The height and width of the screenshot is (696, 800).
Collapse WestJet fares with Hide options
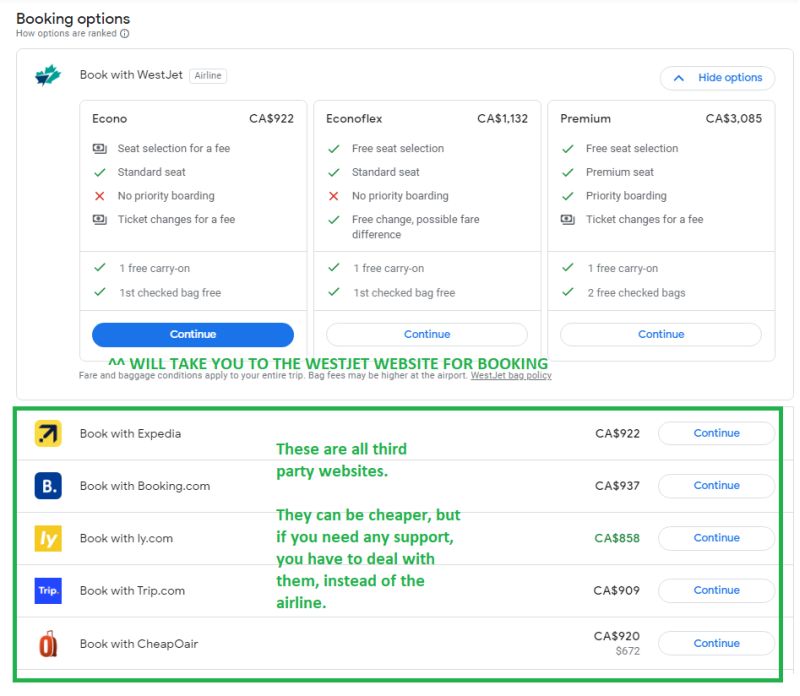point(717,78)
